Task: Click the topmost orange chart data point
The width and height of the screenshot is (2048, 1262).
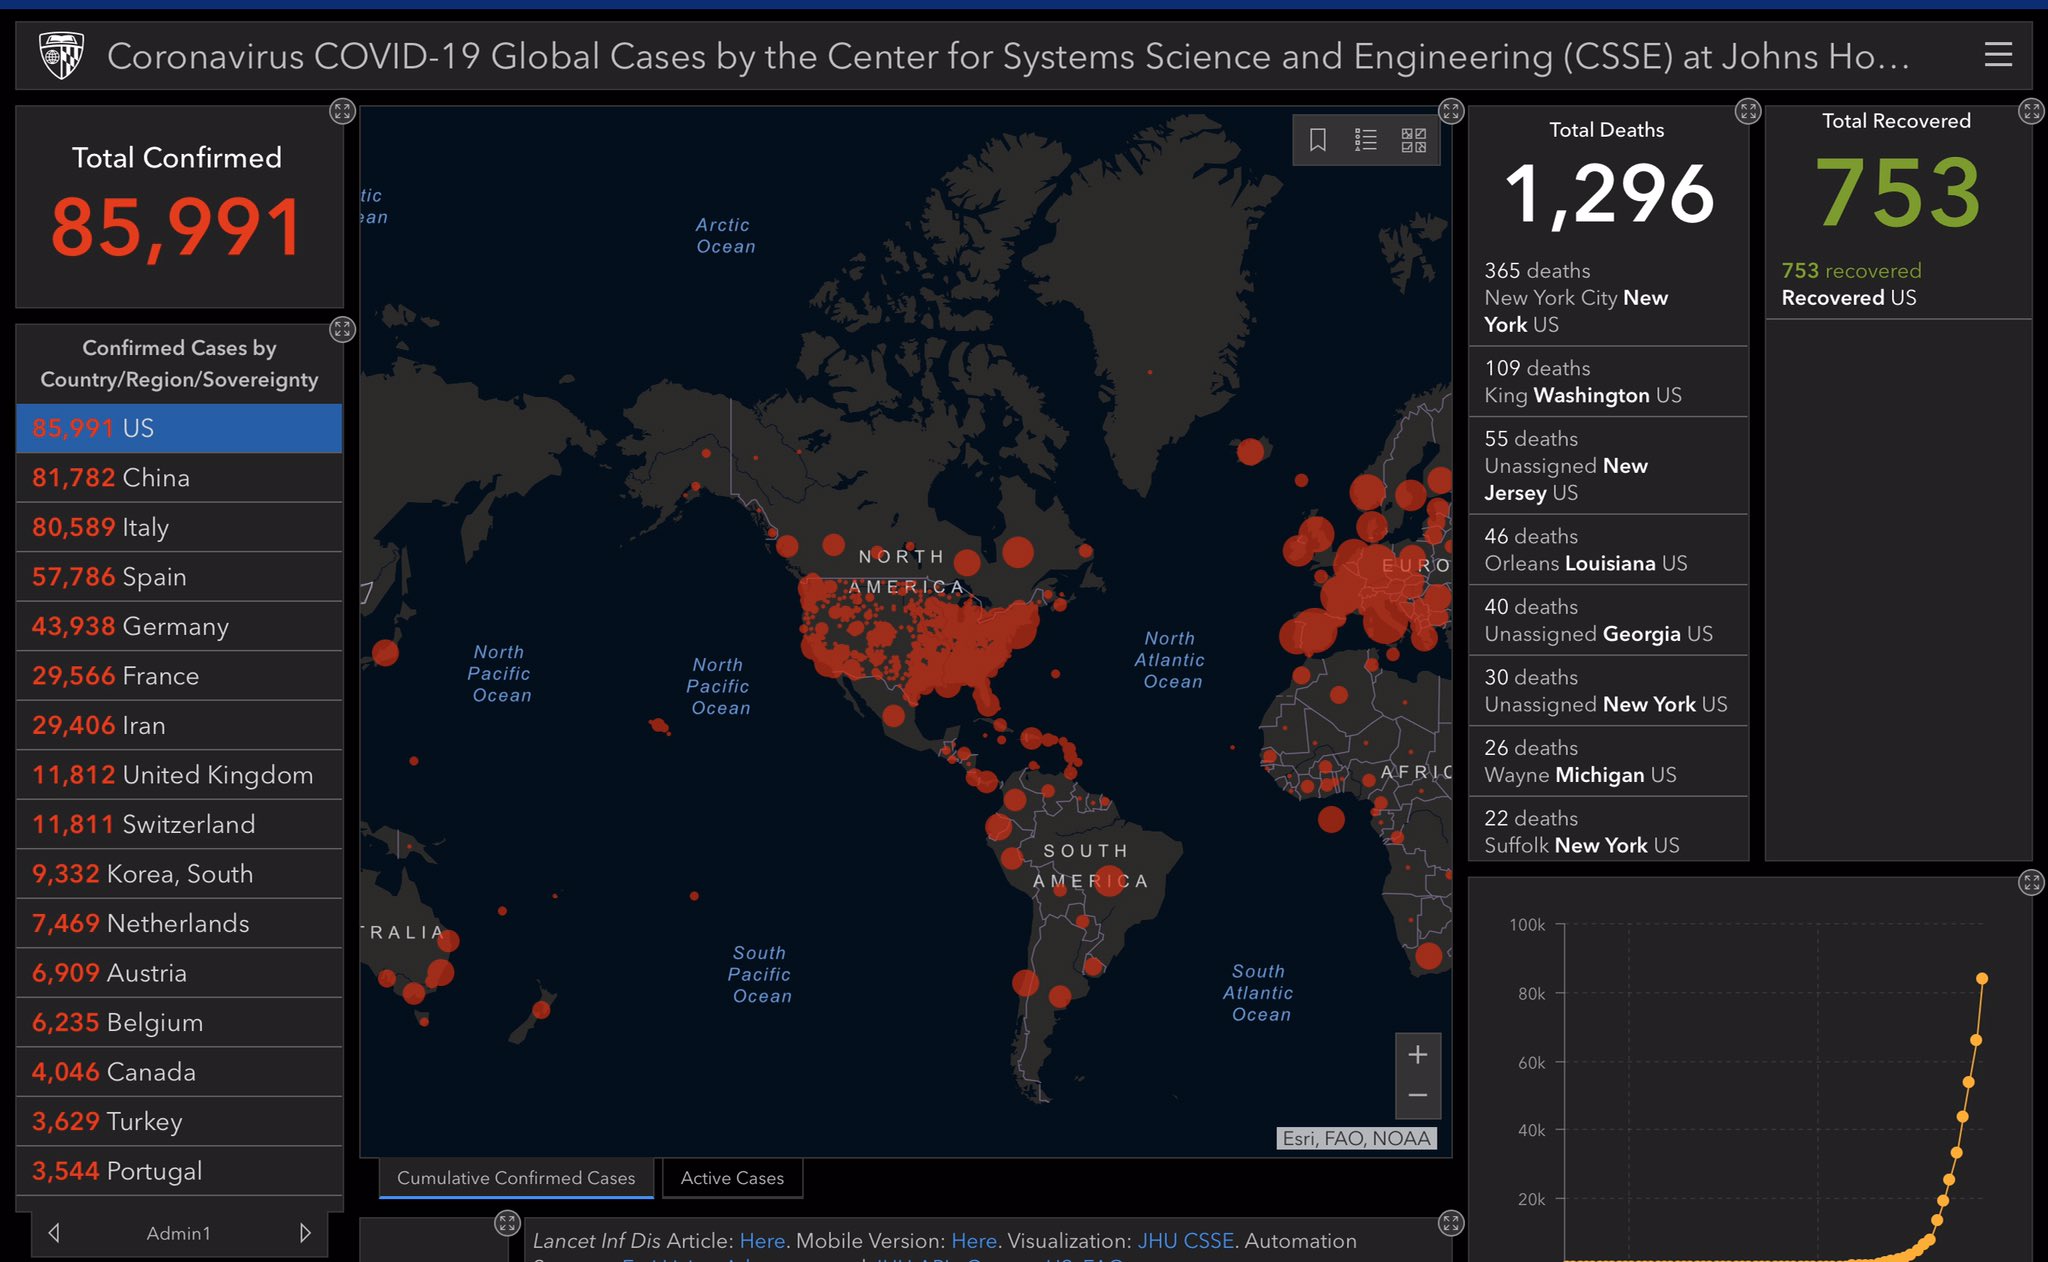Action: tap(1982, 979)
